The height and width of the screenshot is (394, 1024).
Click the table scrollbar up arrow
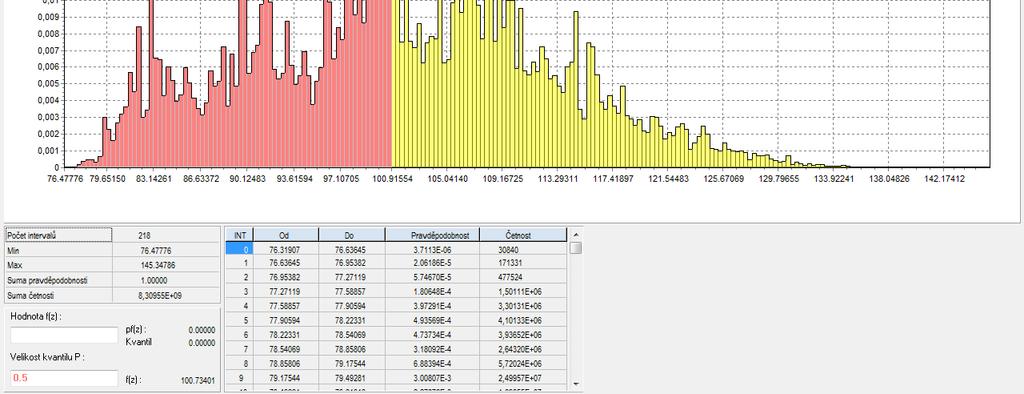click(x=575, y=235)
